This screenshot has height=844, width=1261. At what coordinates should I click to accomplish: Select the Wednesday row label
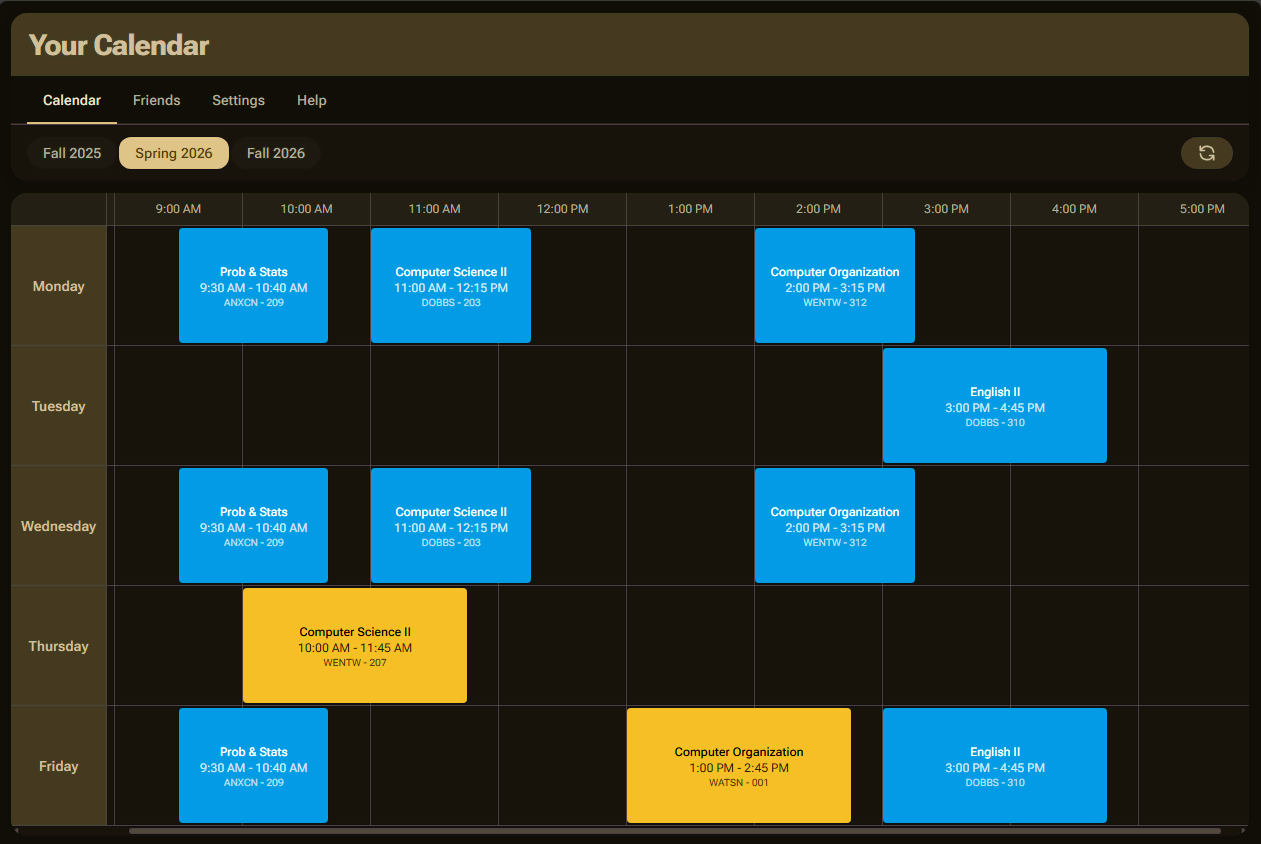point(59,526)
